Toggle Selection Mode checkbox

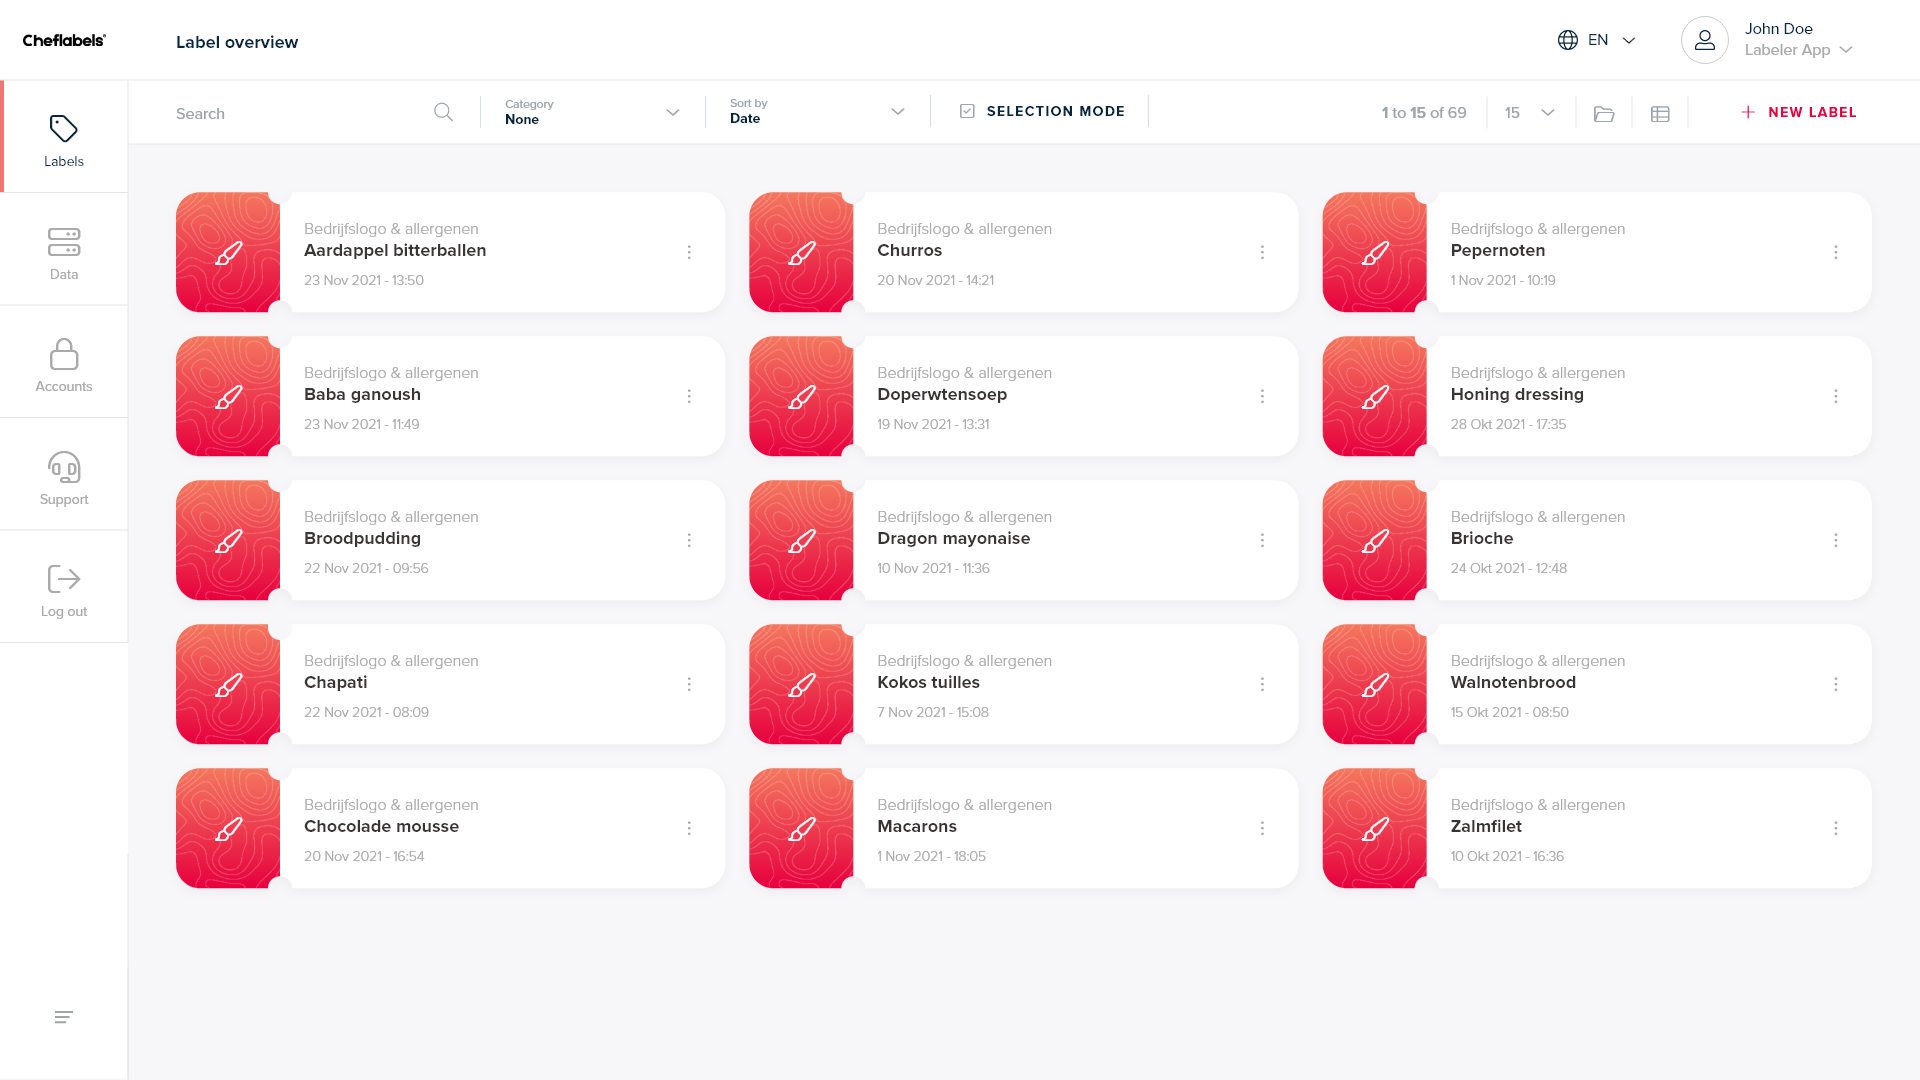(x=967, y=111)
